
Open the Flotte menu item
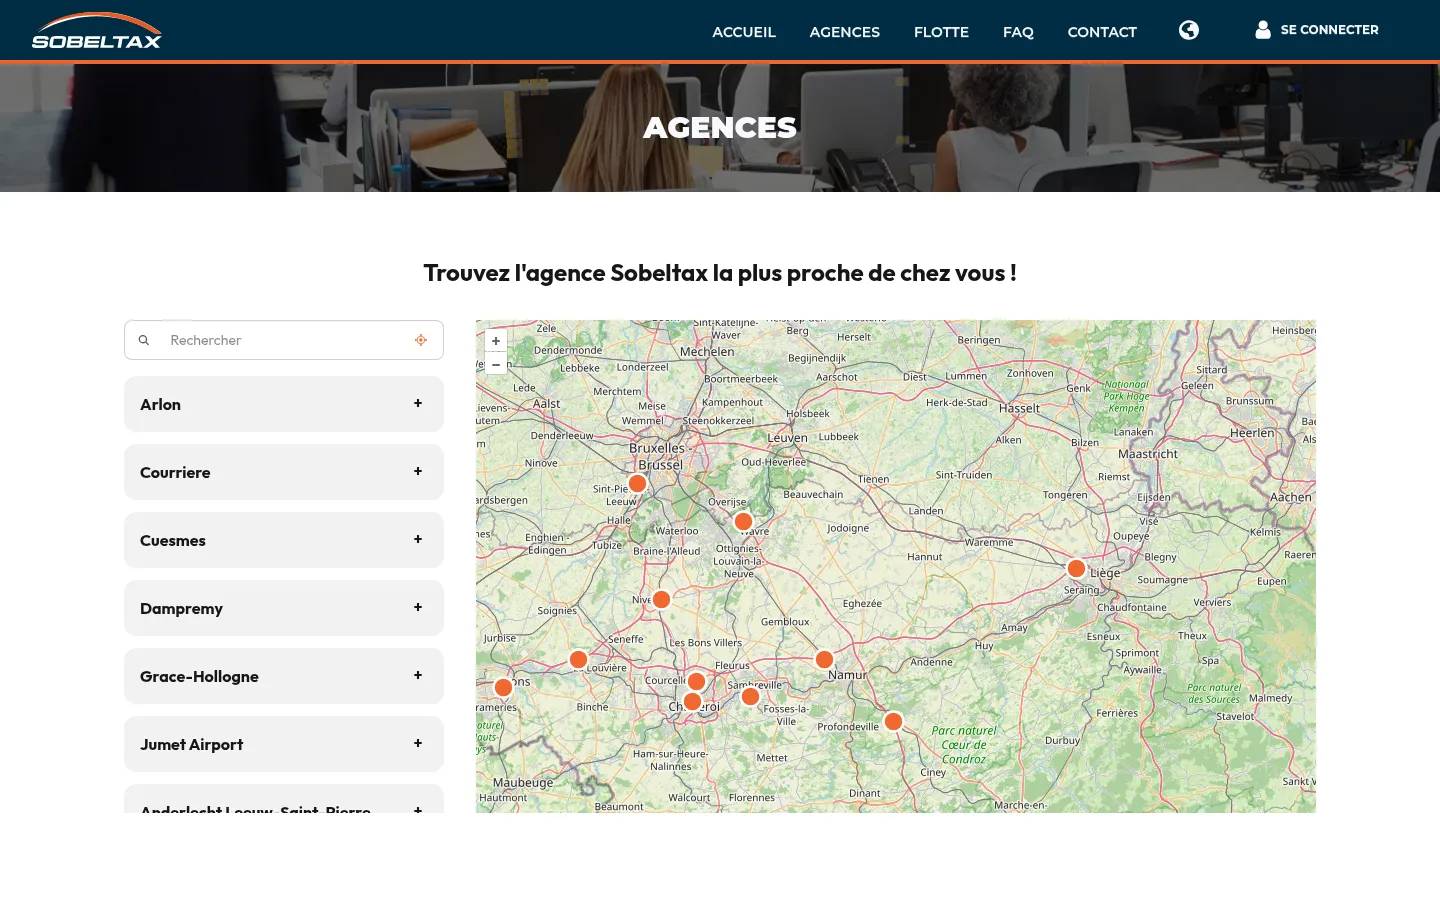(941, 32)
